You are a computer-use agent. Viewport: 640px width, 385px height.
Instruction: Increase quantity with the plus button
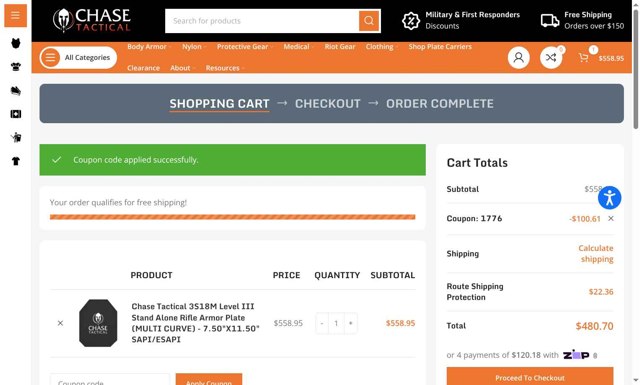coord(351,323)
